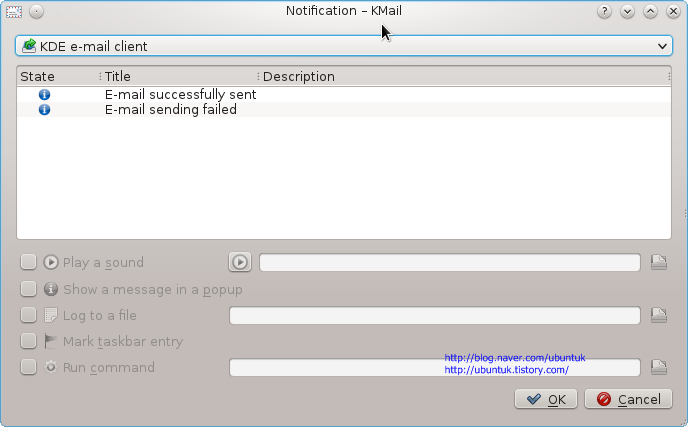The height and width of the screenshot is (427, 688).
Task: Click the 'Play a sound' label icon
Action: pyautogui.click(x=51, y=262)
